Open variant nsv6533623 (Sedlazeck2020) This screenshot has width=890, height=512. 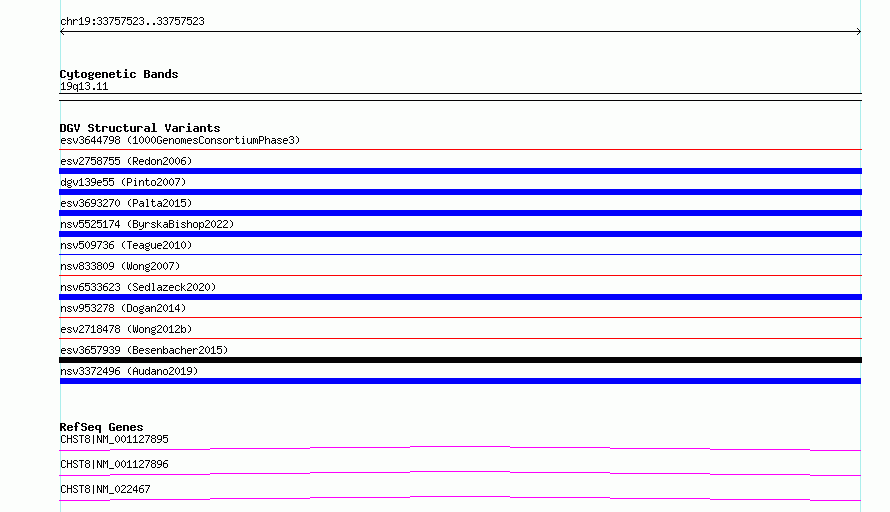(x=138, y=287)
